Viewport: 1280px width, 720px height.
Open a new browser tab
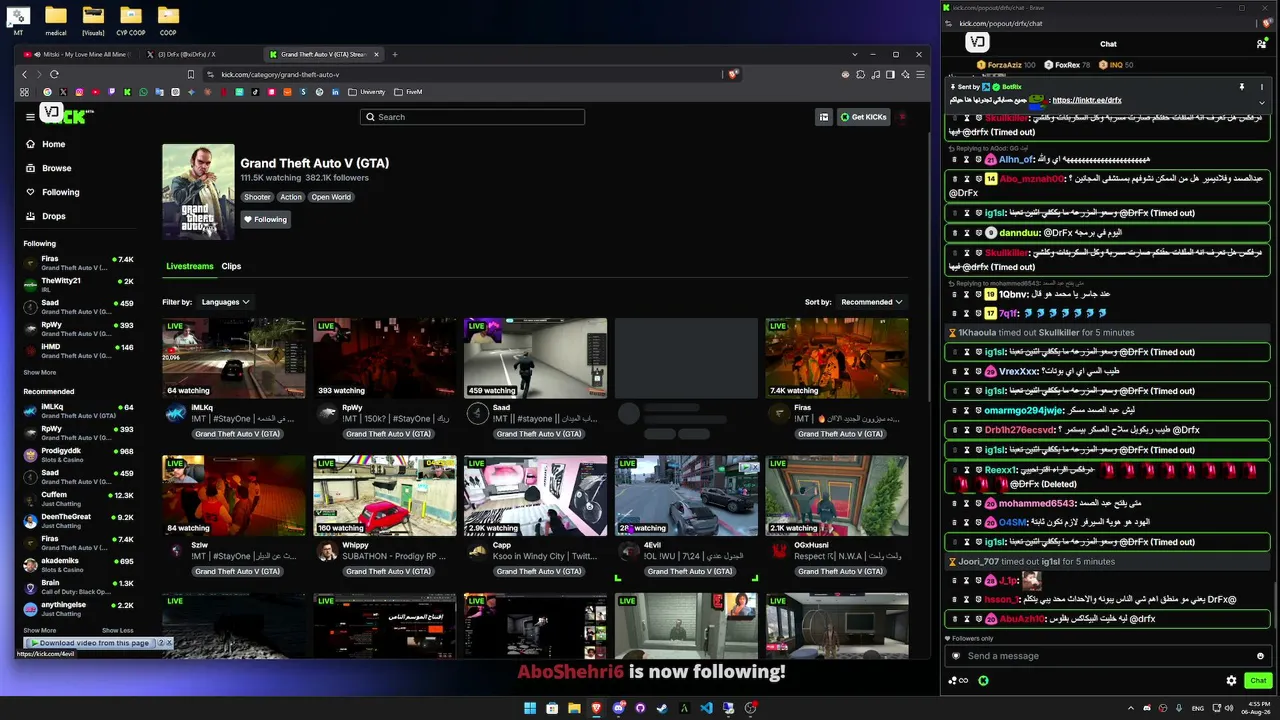pyautogui.click(x=395, y=54)
